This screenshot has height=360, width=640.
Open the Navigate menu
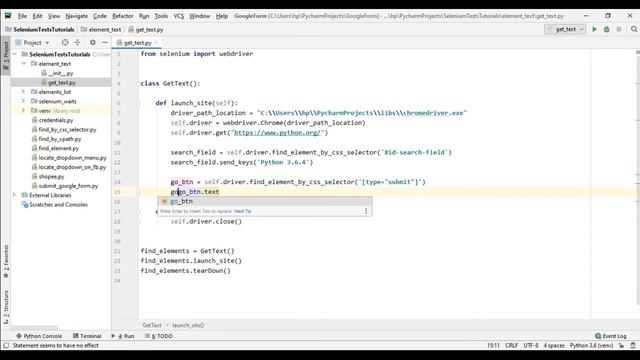click(77, 16)
